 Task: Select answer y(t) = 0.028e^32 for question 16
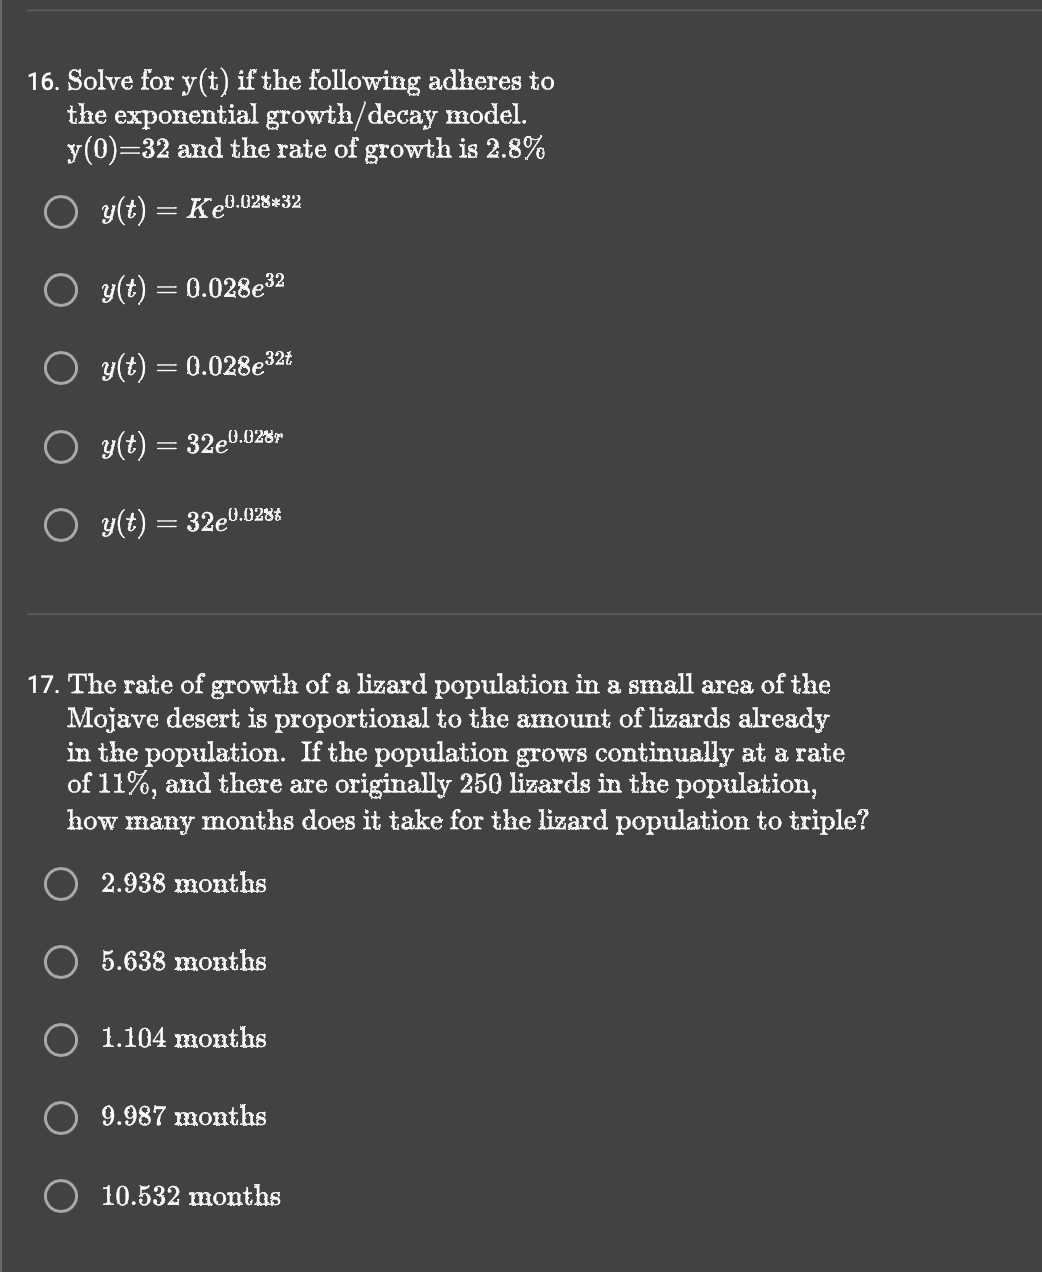pyautogui.click(x=60, y=290)
